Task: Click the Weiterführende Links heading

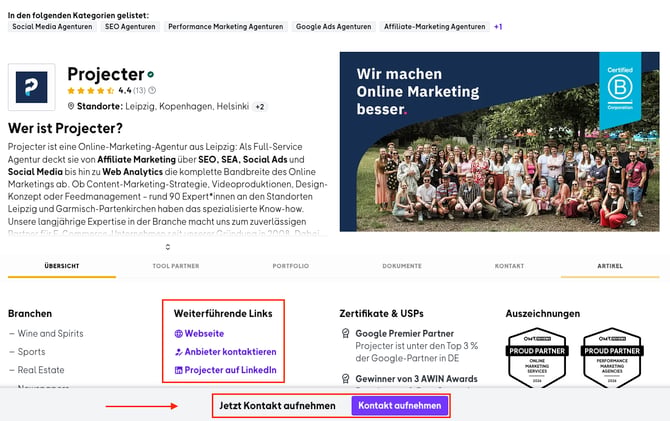Action: (223, 313)
